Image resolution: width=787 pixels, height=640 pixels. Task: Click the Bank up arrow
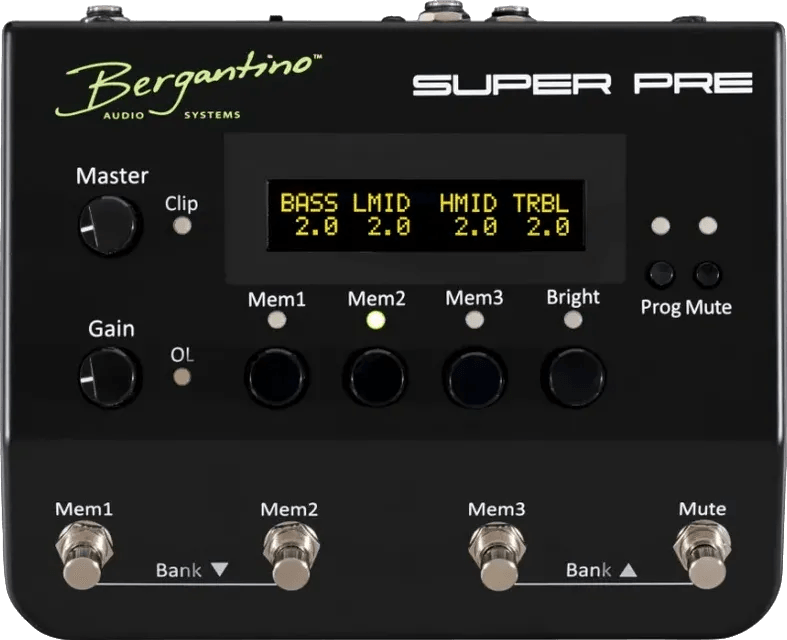[x=628, y=570]
